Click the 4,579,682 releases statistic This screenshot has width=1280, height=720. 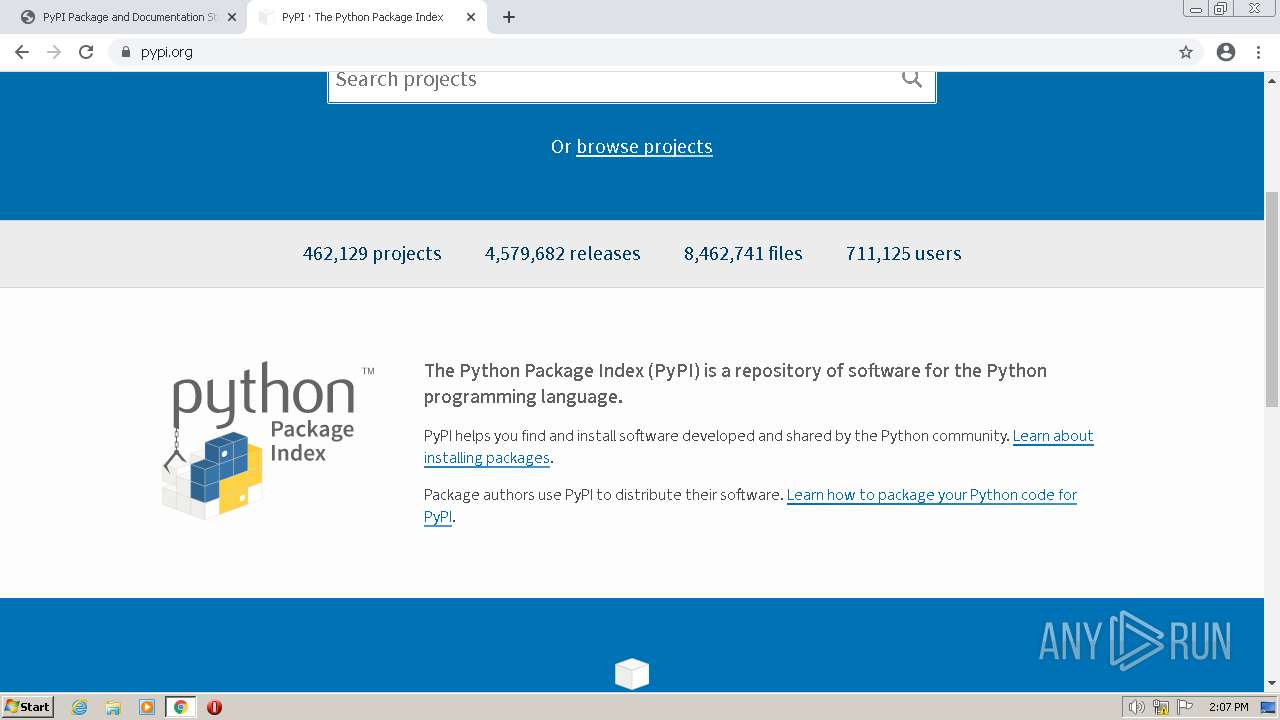(x=562, y=254)
